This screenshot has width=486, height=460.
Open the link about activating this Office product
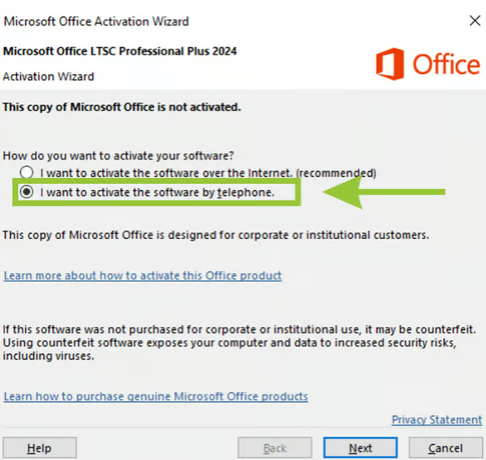click(x=143, y=276)
